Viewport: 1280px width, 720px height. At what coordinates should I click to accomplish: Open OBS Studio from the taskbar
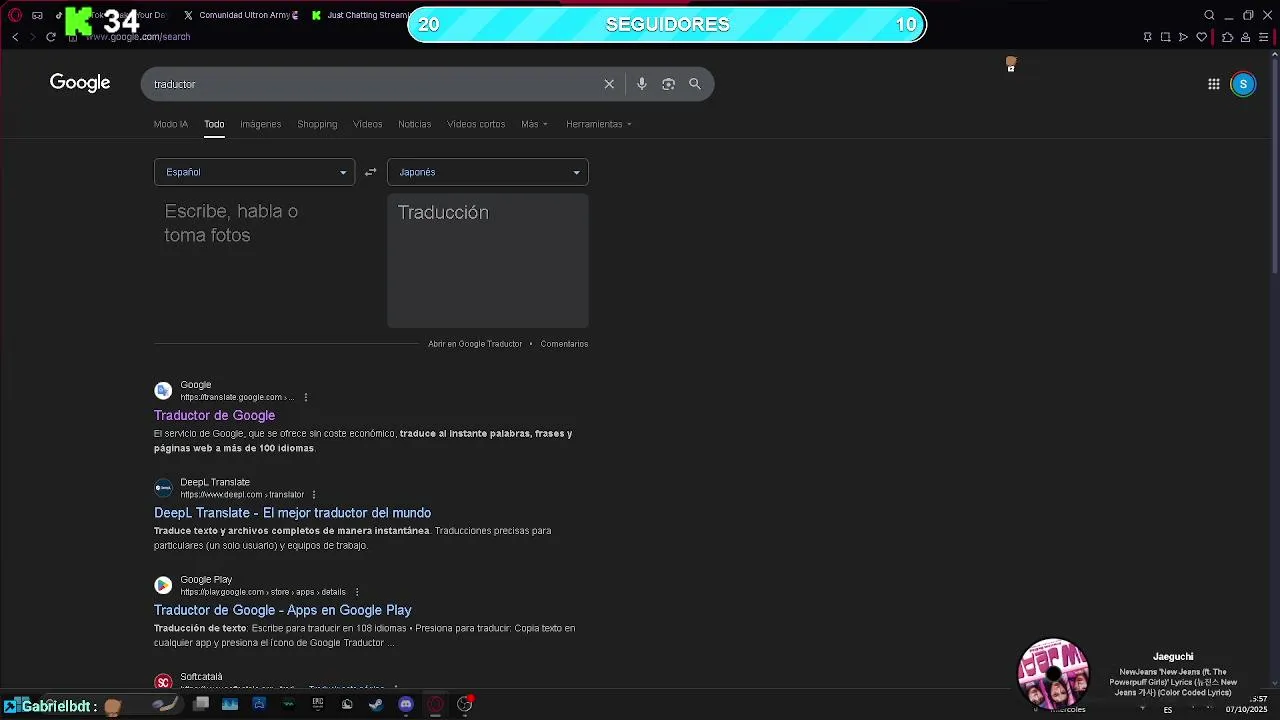click(x=464, y=704)
